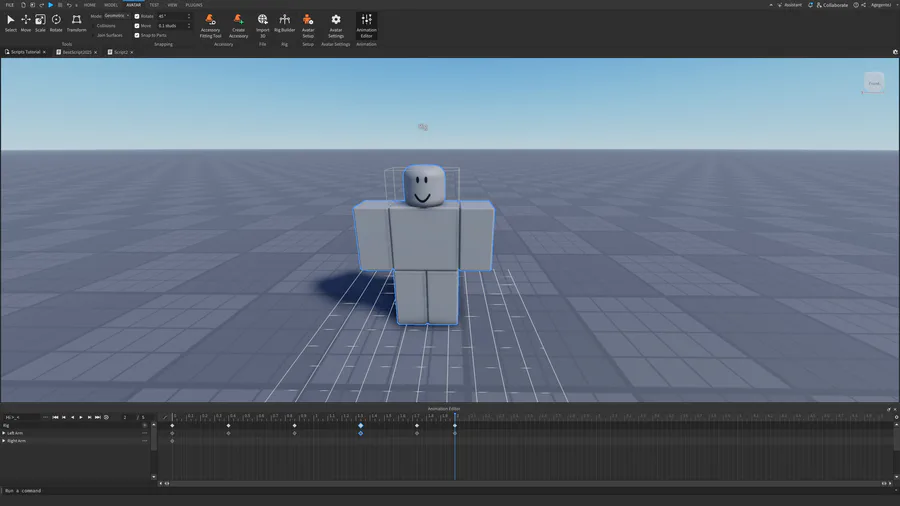Activate the Rotate tool in Tools group
This screenshot has height=506, width=900.
tap(56, 23)
